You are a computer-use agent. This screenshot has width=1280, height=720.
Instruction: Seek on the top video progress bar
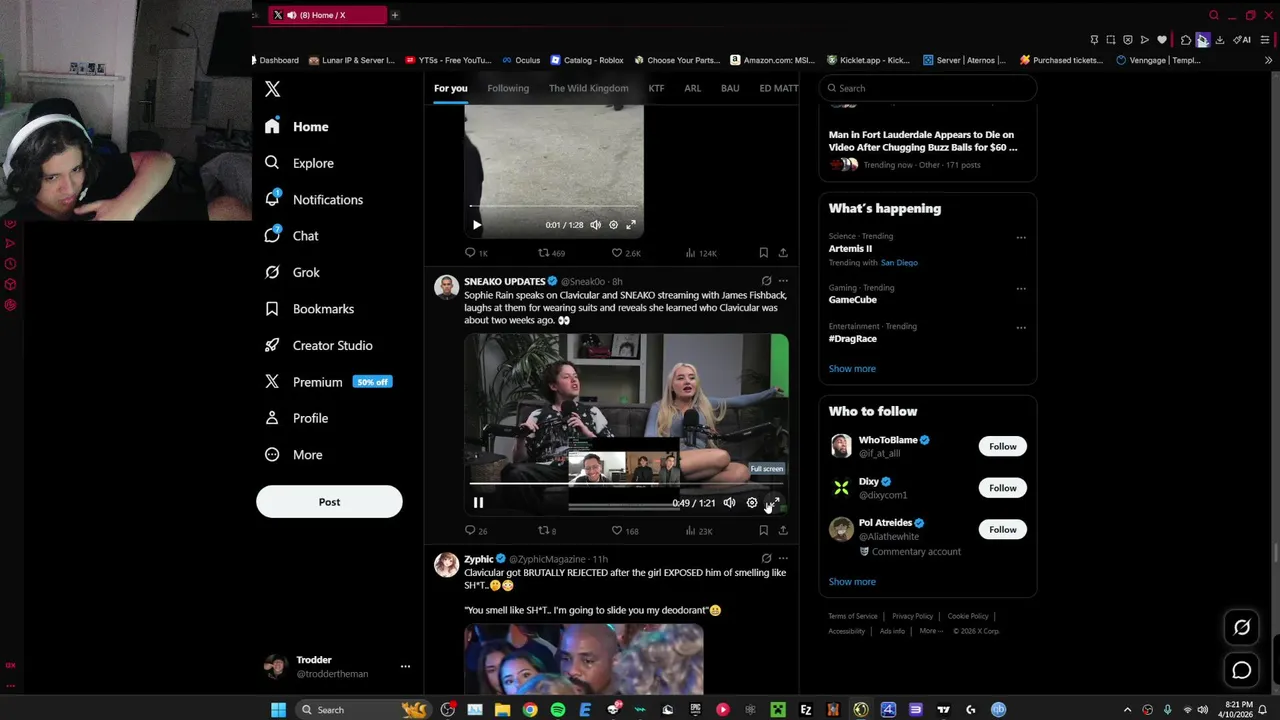[553, 207]
